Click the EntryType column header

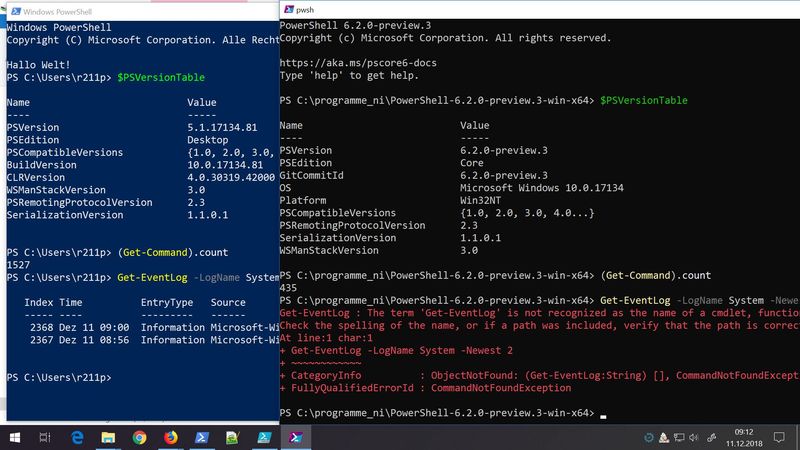(x=167, y=303)
